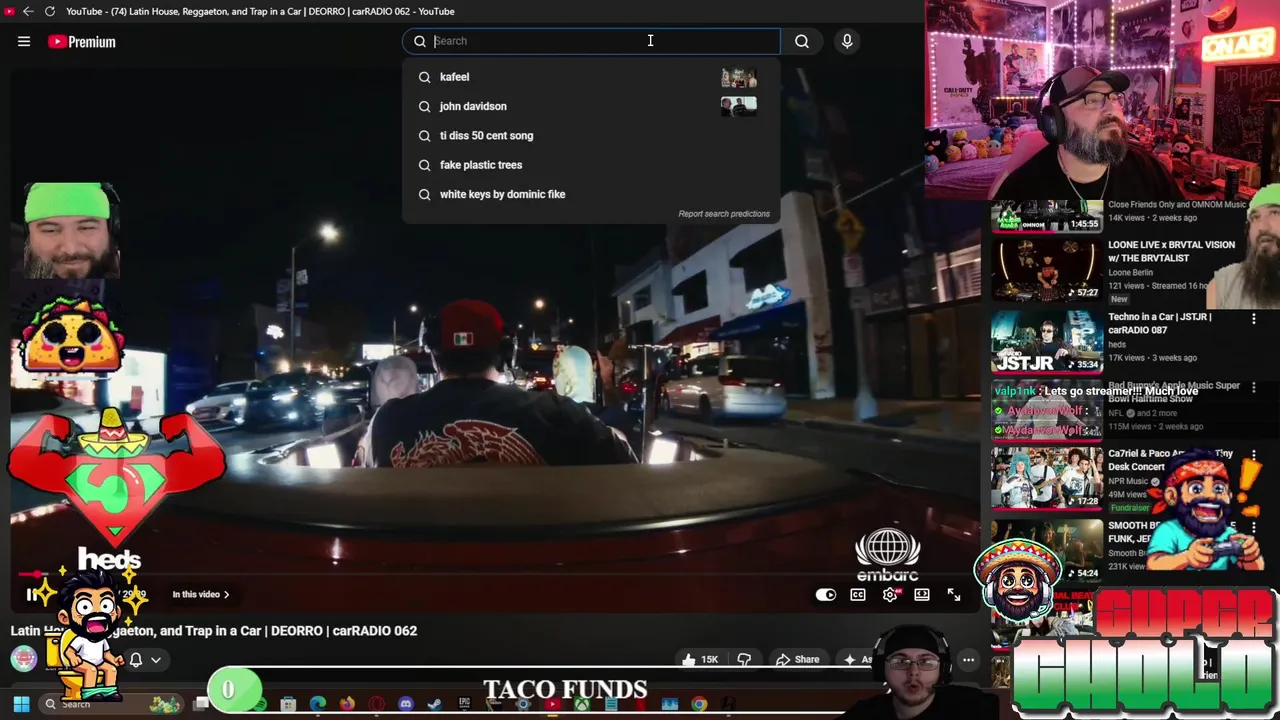Open the player settings gear
The height and width of the screenshot is (720, 1280).
(890, 595)
